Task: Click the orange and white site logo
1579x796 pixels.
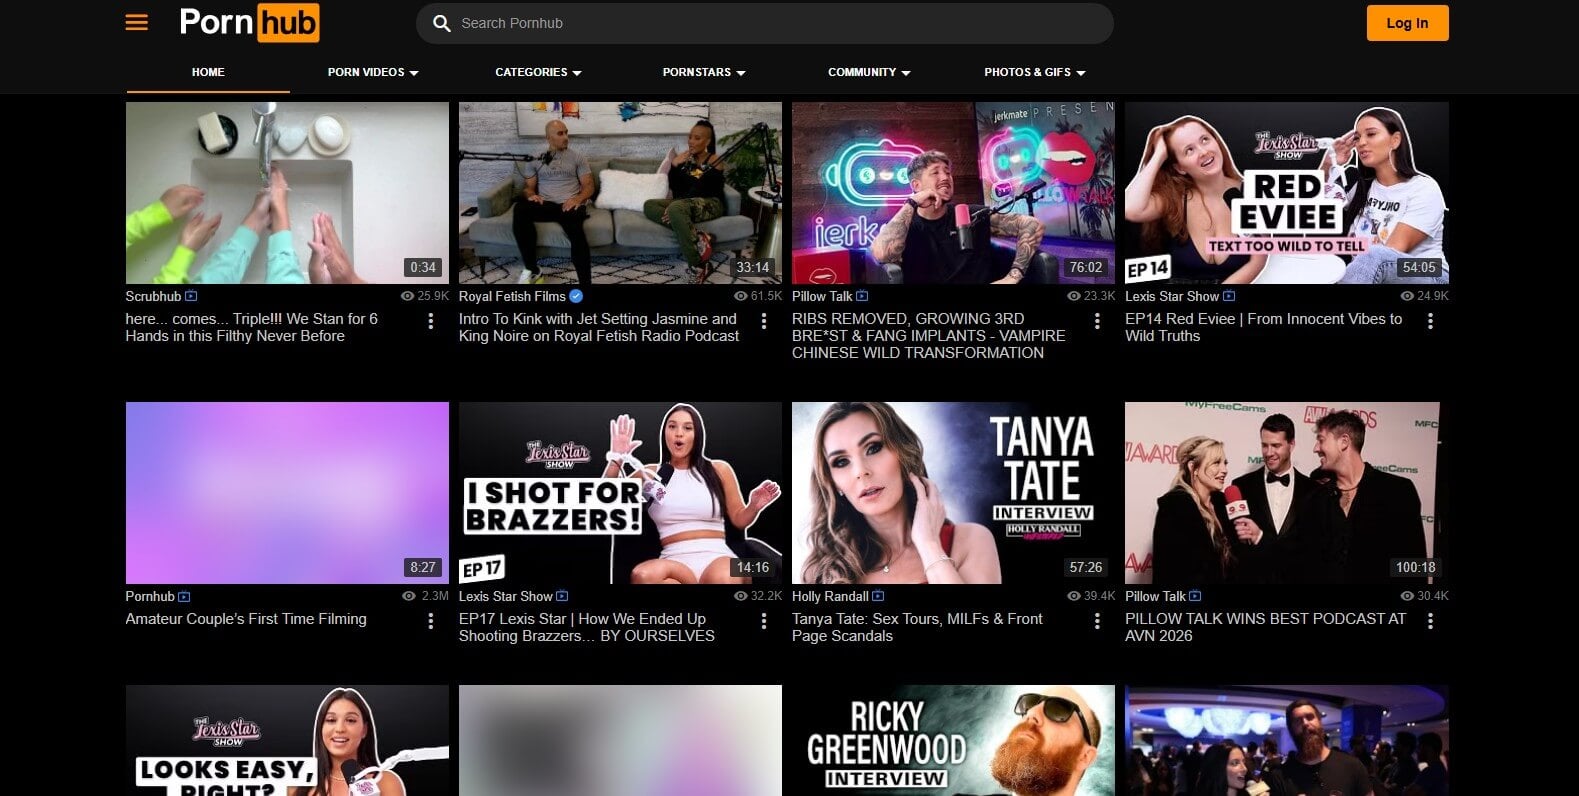Action: point(249,23)
